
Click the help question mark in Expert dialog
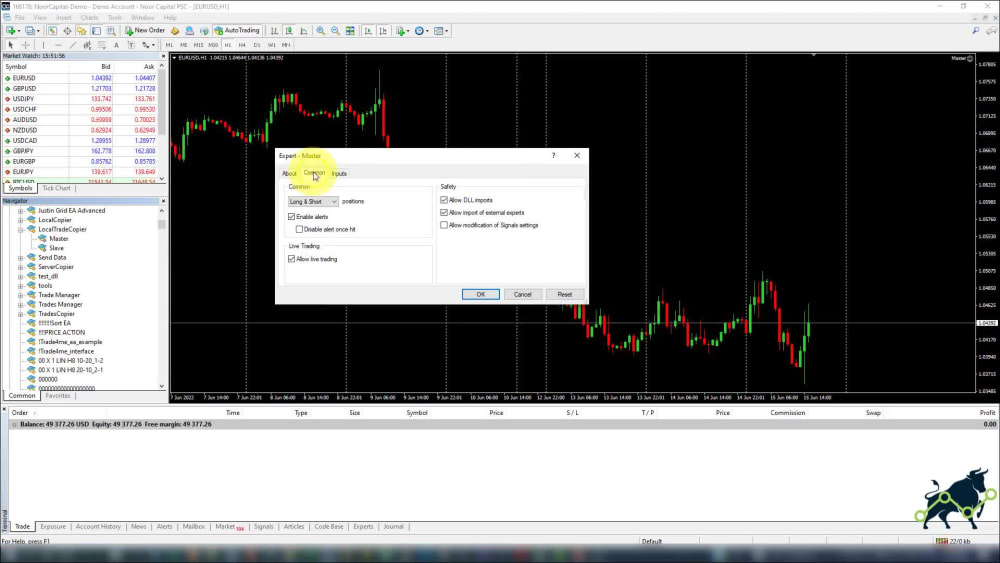(x=554, y=156)
